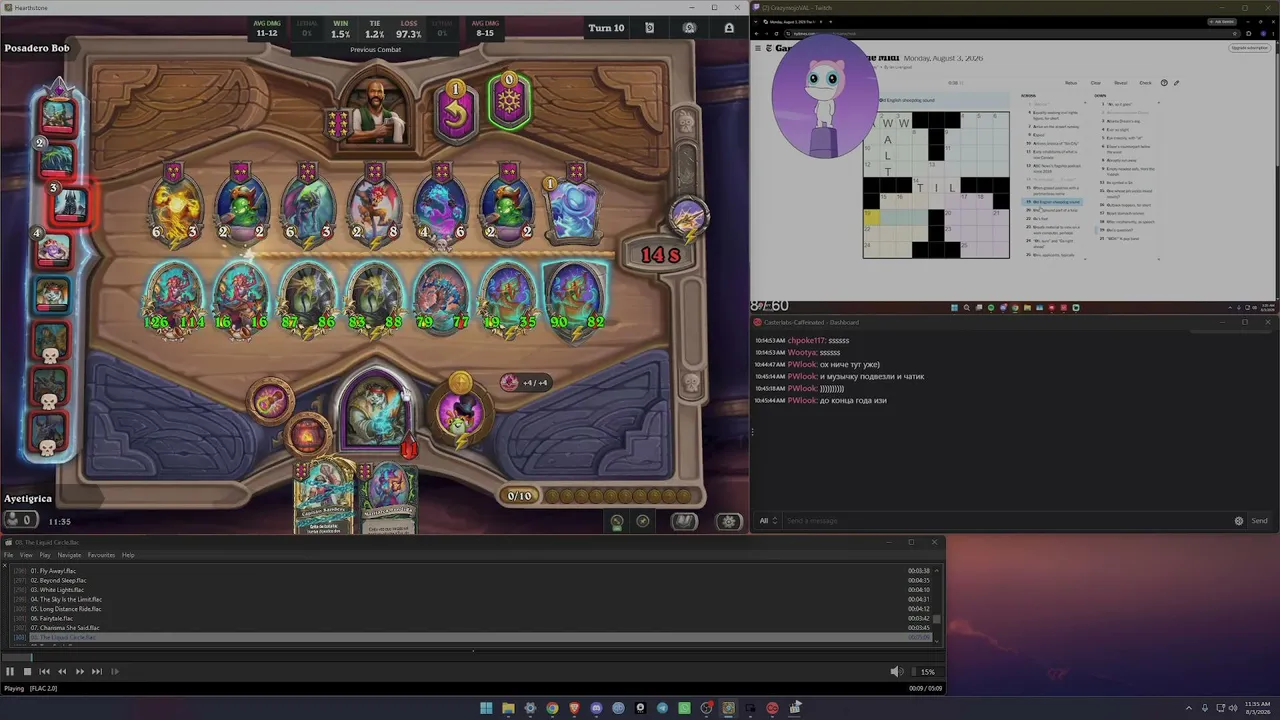Click the hero power button next to hero
Viewport: 1280px width, 720px height.
click(459, 409)
